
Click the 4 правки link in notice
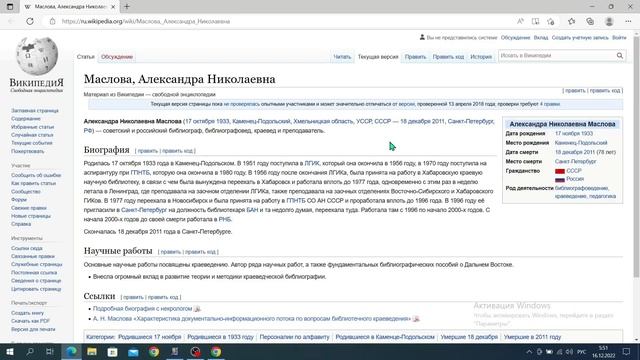[550, 104]
